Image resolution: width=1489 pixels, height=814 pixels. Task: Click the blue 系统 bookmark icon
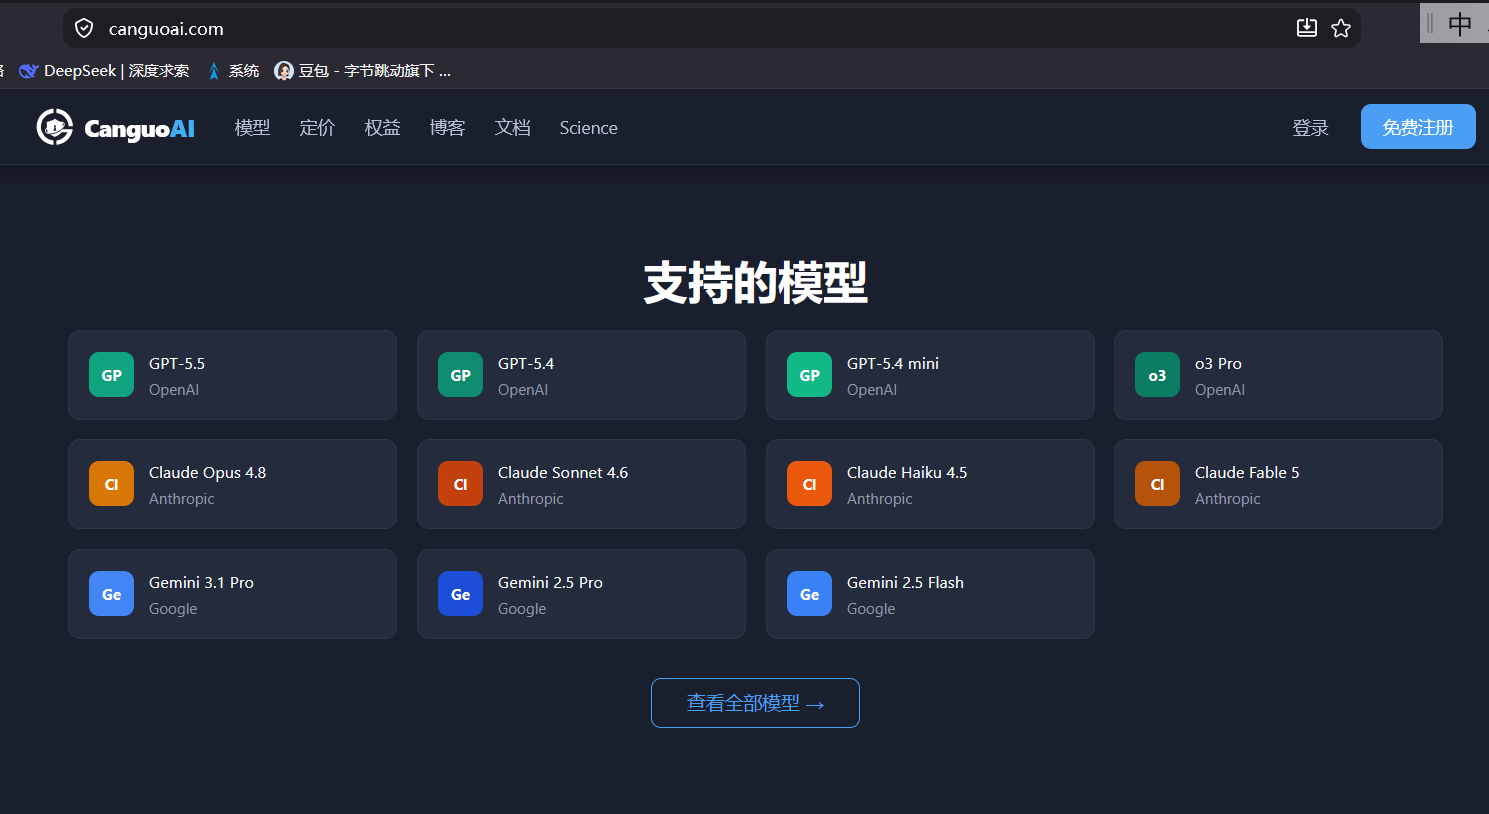coord(213,71)
